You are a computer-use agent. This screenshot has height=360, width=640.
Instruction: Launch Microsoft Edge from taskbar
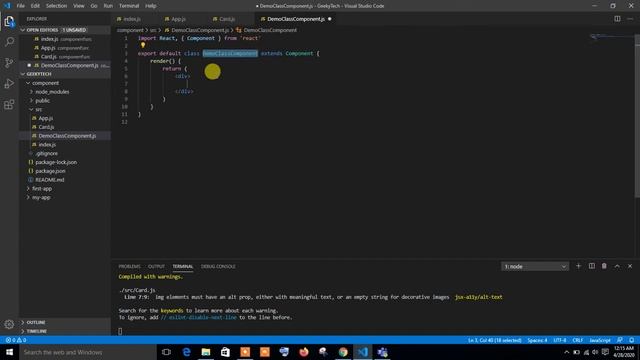point(186,352)
